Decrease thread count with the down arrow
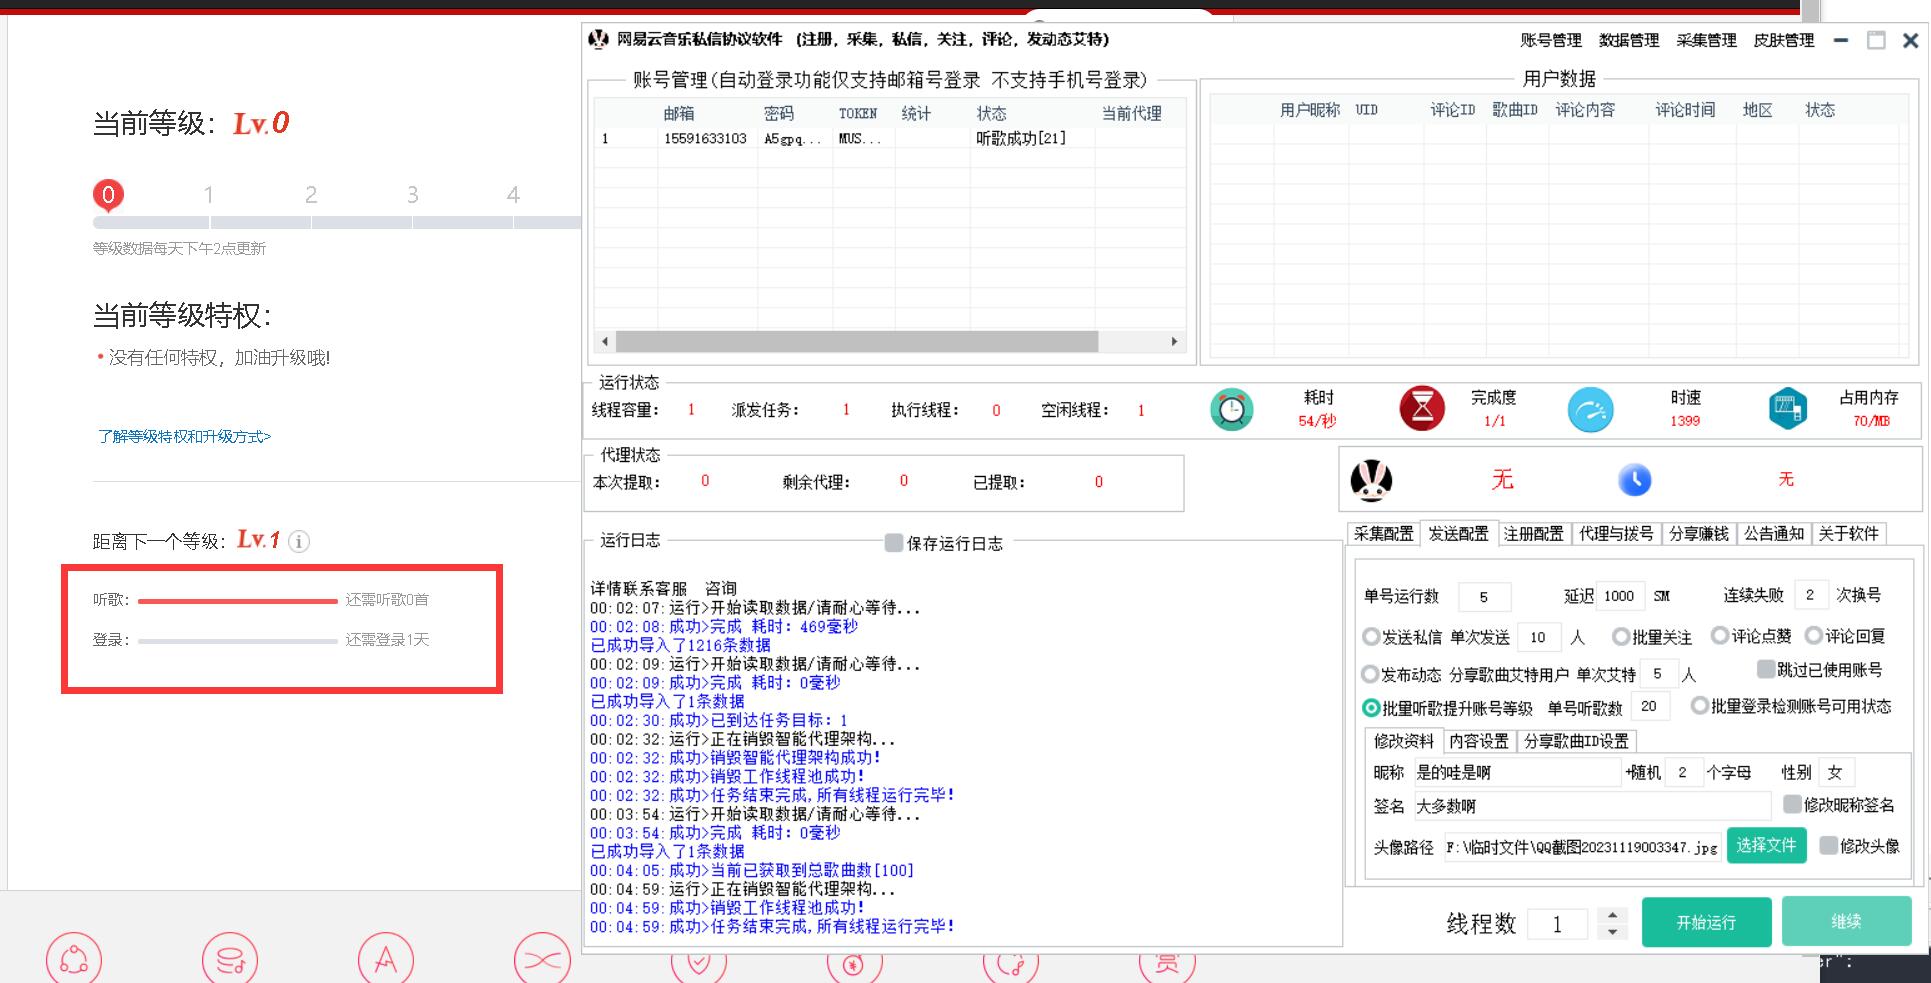The height and width of the screenshot is (983, 1931). (1612, 932)
